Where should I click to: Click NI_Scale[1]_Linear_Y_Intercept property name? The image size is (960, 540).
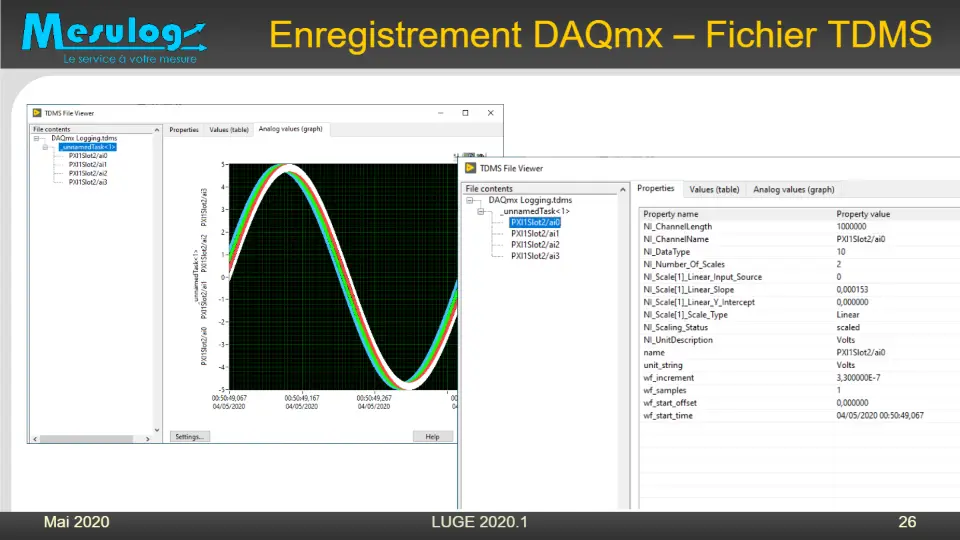(x=699, y=302)
